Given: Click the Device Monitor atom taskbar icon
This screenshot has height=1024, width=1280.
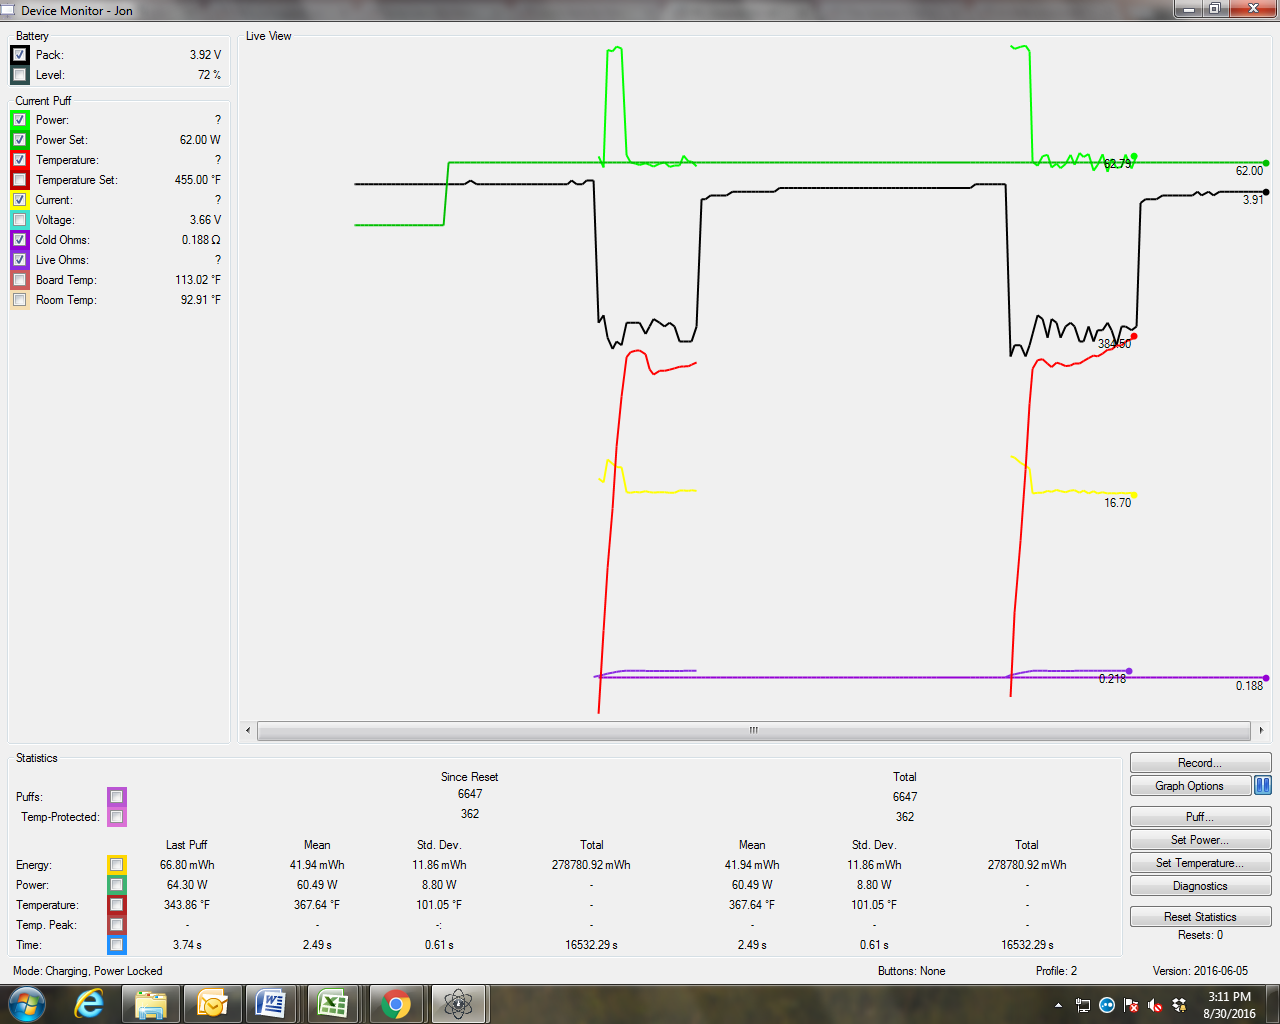Looking at the screenshot, I should [458, 1003].
